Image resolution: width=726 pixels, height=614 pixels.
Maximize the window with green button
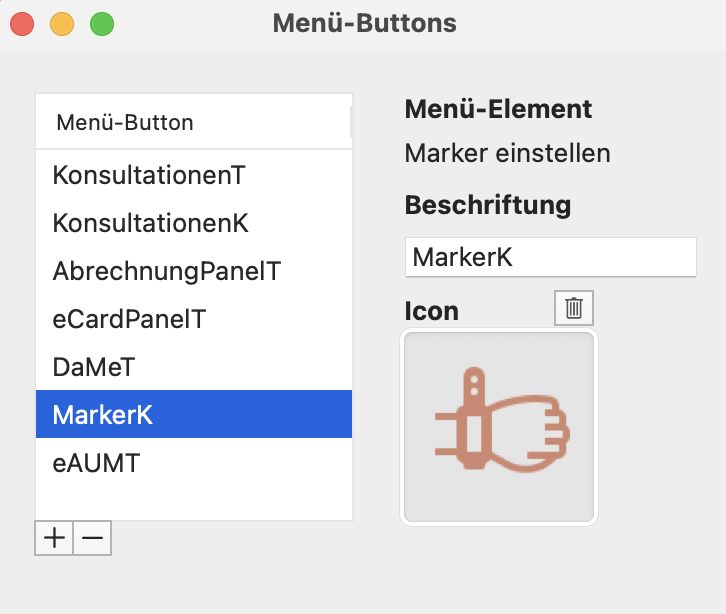pos(102,24)
